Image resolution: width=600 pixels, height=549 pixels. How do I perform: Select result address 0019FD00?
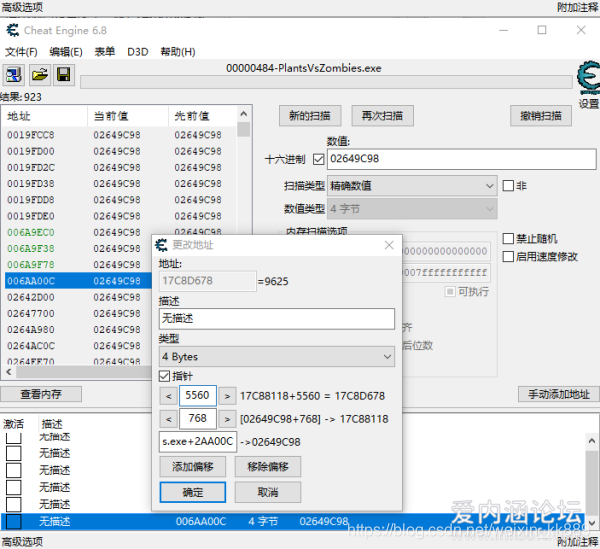(x=31, y=151)
